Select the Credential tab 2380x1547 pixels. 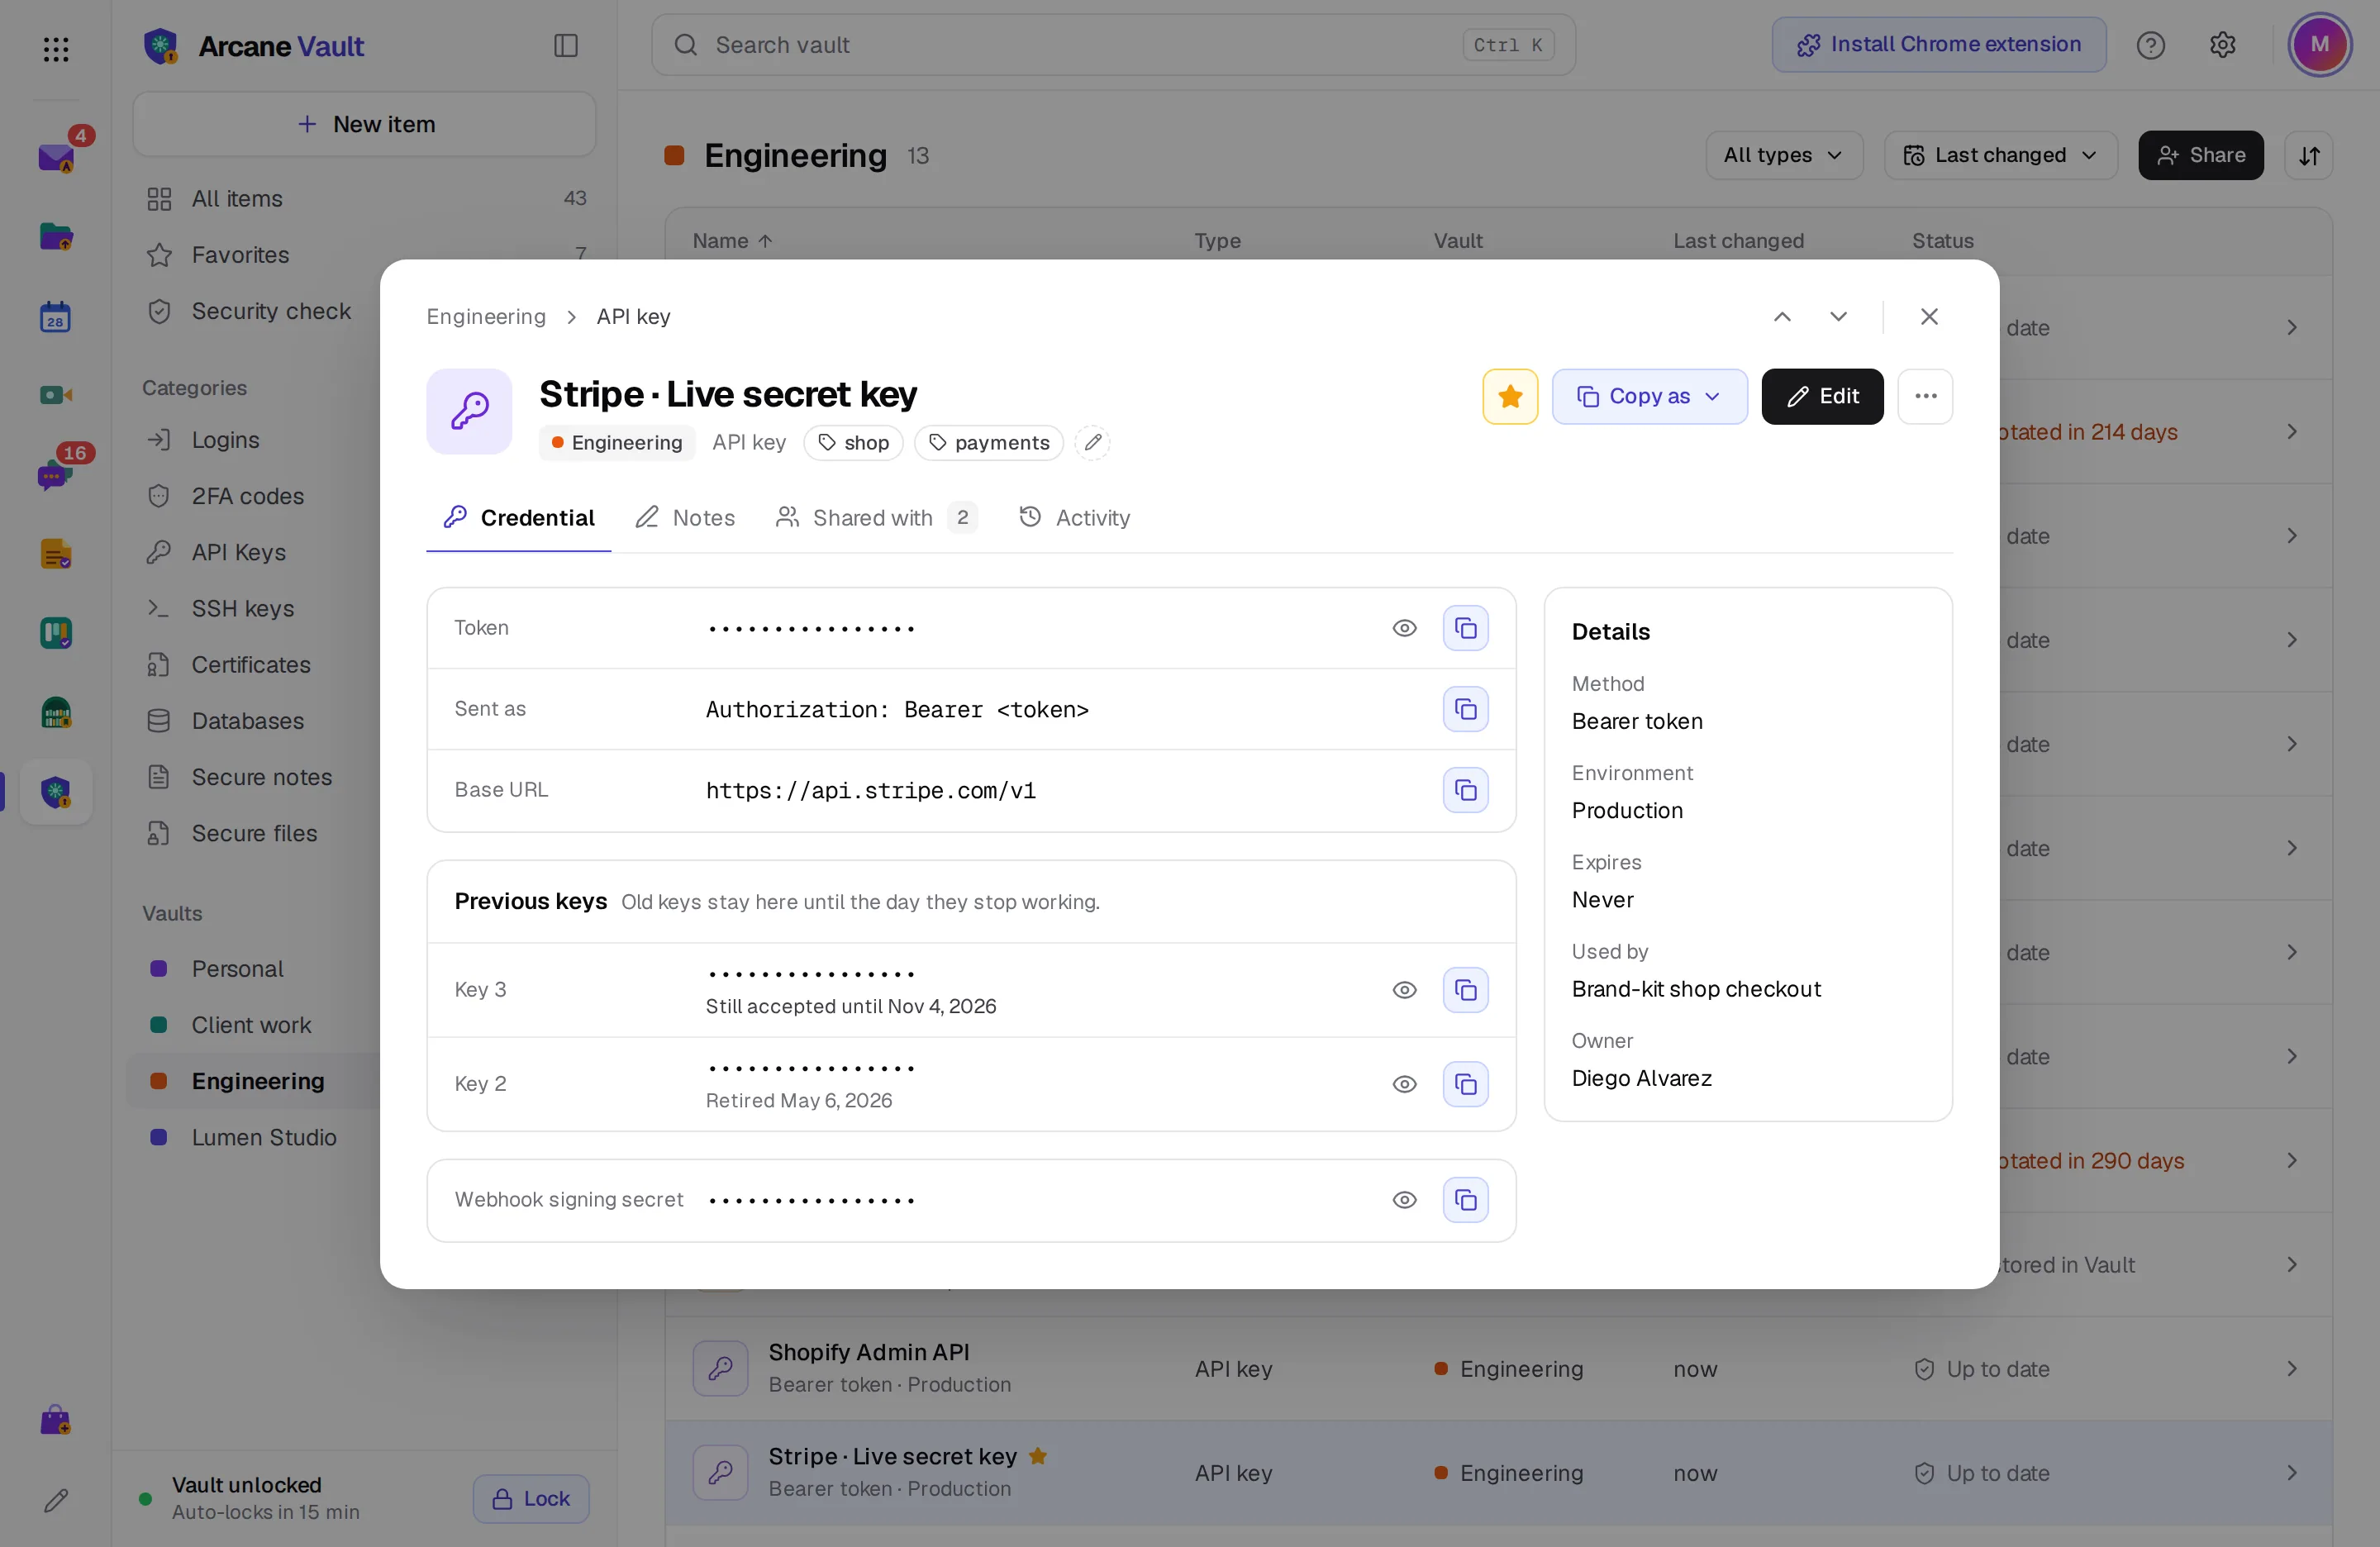point(519,518)
